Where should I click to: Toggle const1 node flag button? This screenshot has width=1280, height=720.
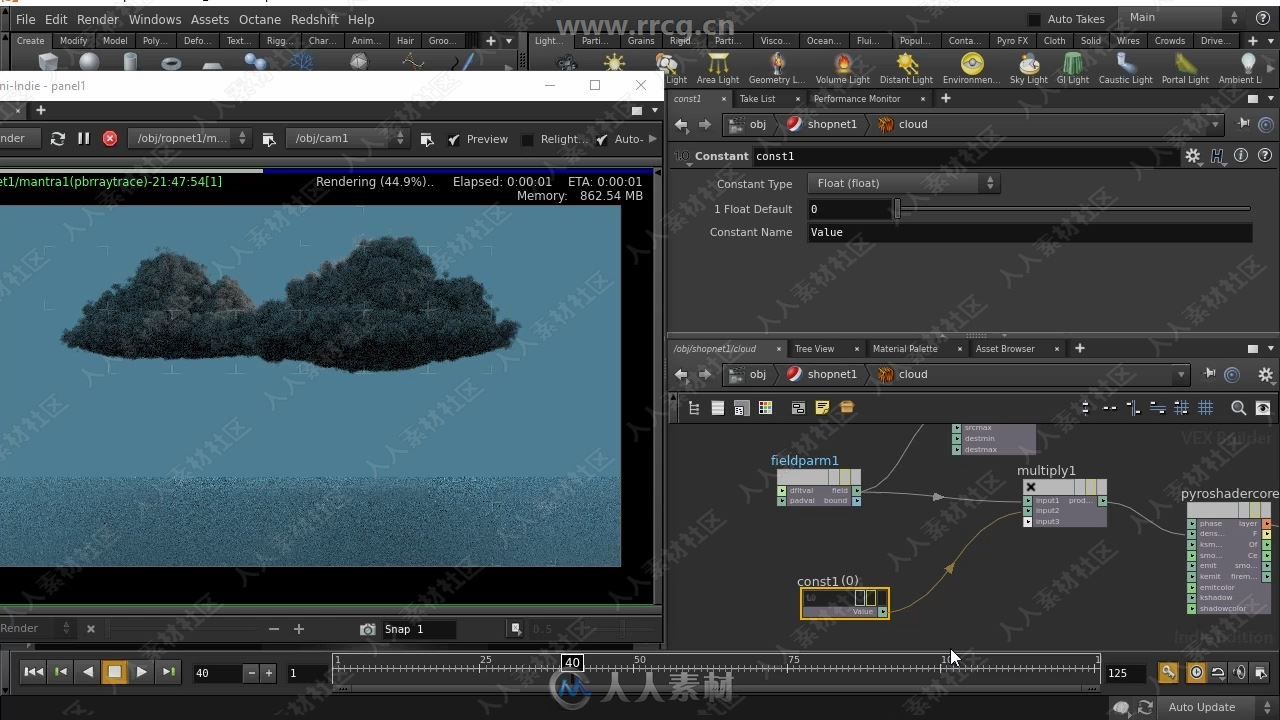(859, 598)
